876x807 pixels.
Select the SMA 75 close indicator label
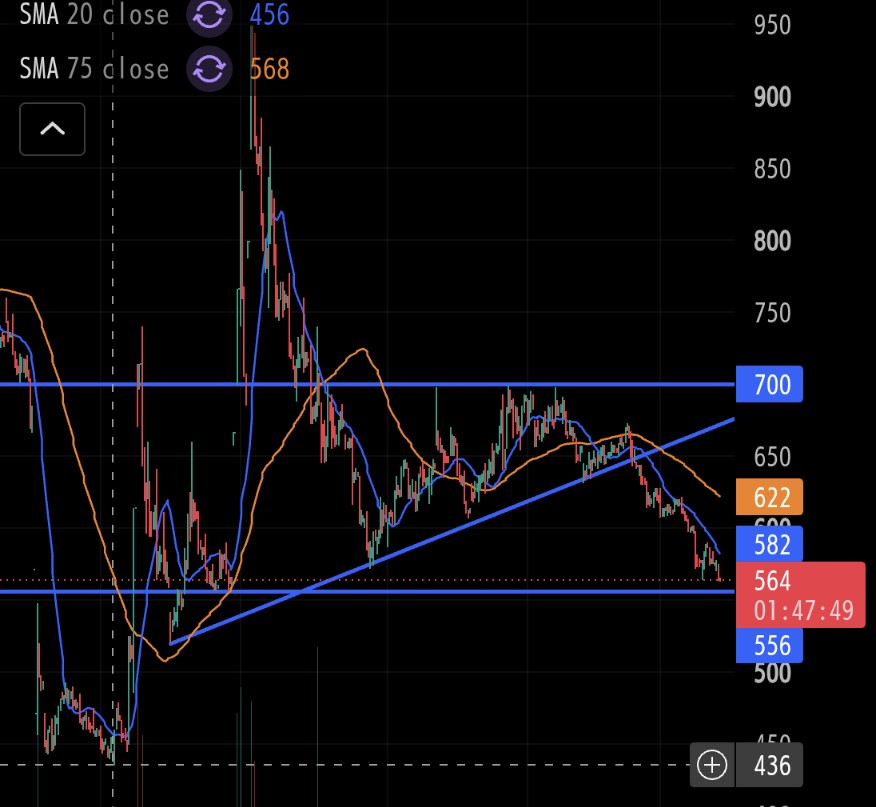coord(94,69)
